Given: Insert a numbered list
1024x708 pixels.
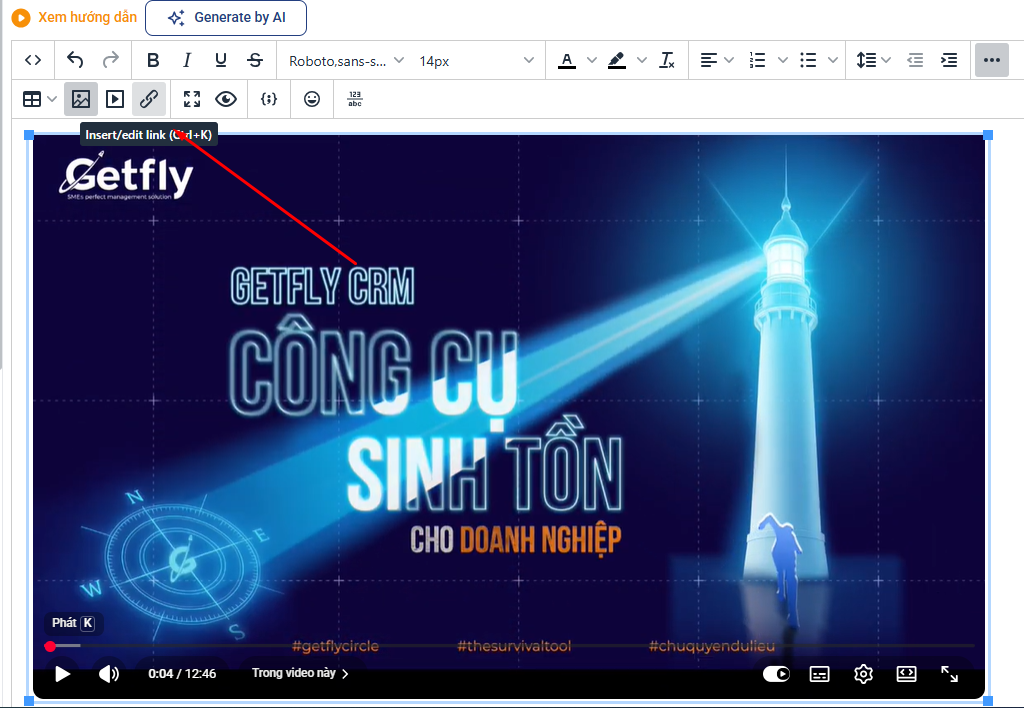Looking at the screenshot, I should 758,60.
